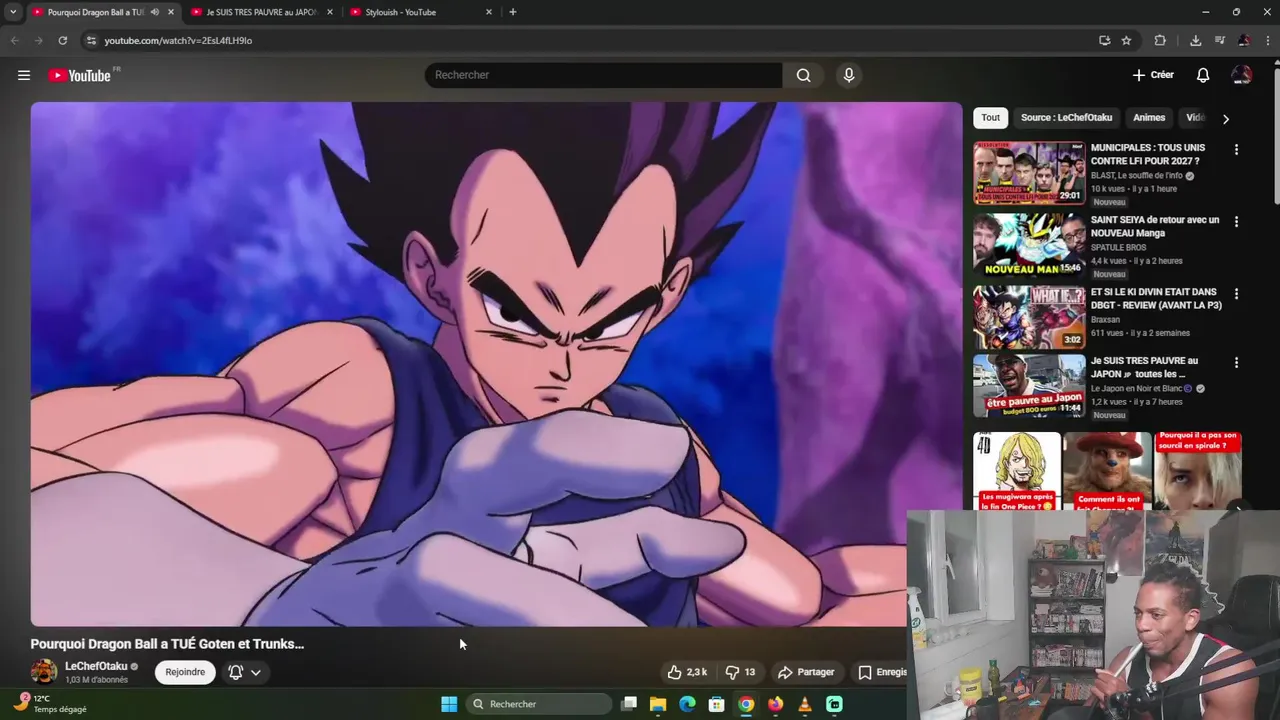This screenshot has width=1280, height=720.
Task: Open the YouTube notifications bell
Action: click(x=1203, y=75)
